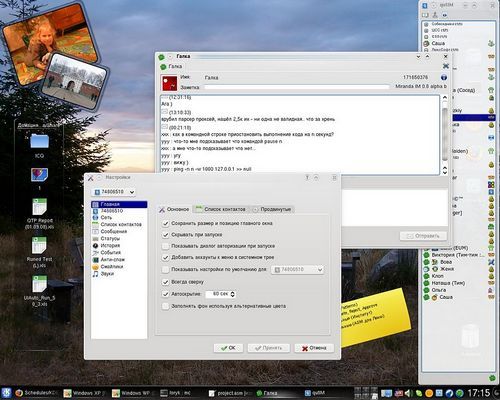Toggle Скрывать при запуске checkbox

coord(166,235)
